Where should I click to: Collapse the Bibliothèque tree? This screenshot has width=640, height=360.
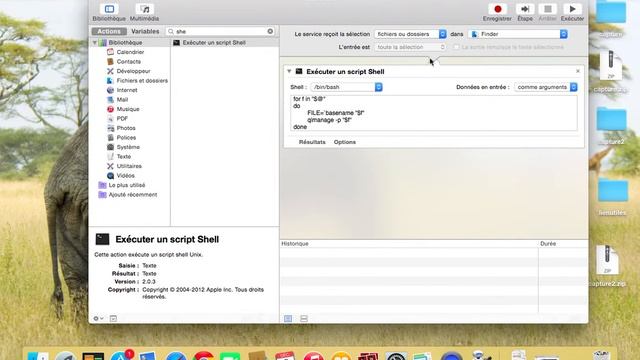point(95,42)
